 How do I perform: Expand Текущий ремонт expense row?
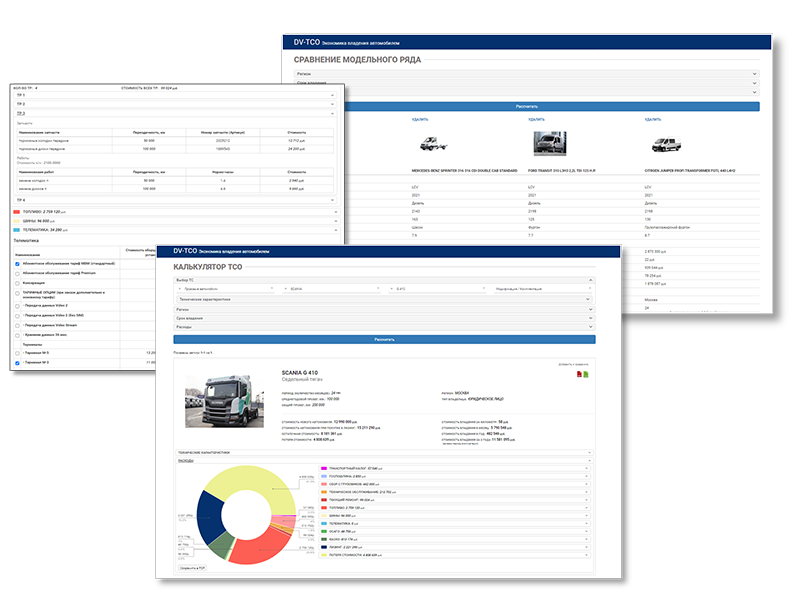(x=455, y=500)
